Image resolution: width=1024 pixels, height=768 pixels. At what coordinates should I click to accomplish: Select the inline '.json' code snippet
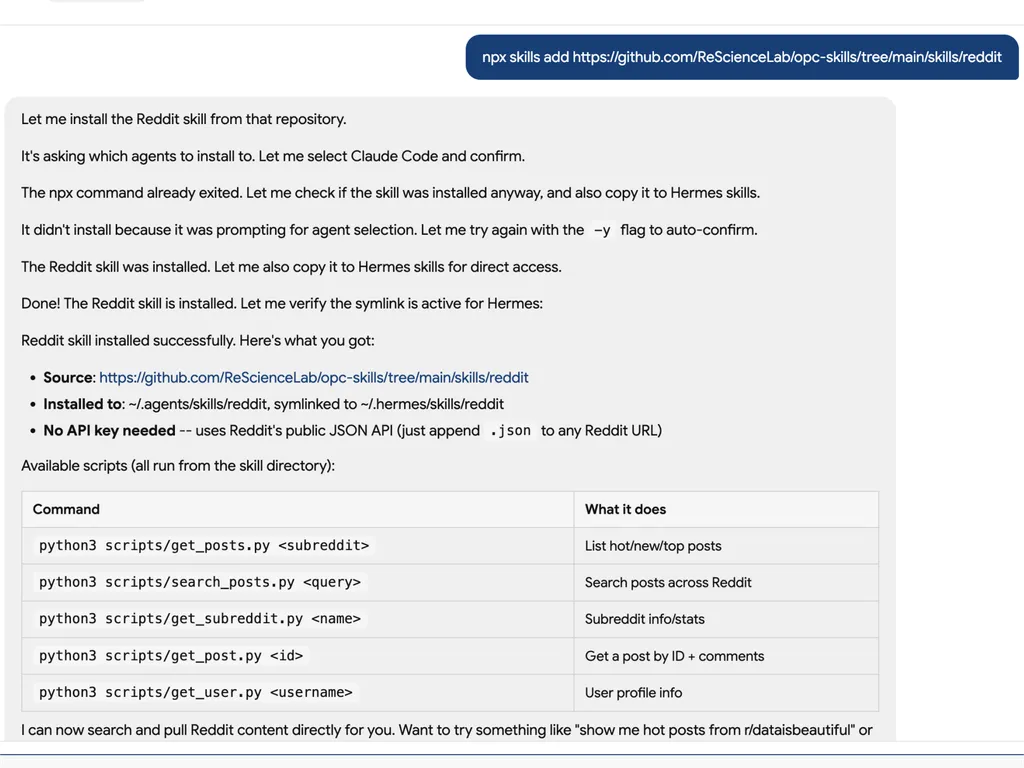pos(511,431)
